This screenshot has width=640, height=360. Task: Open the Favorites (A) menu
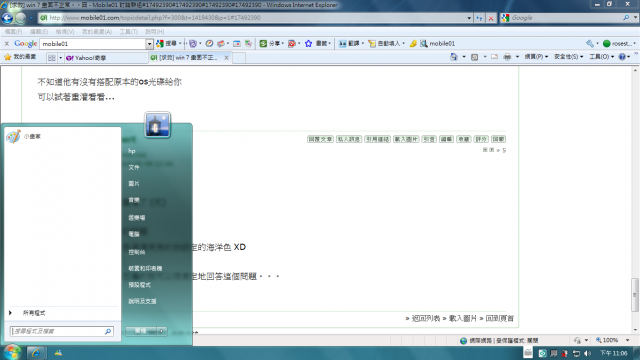(x=97, y=31)
